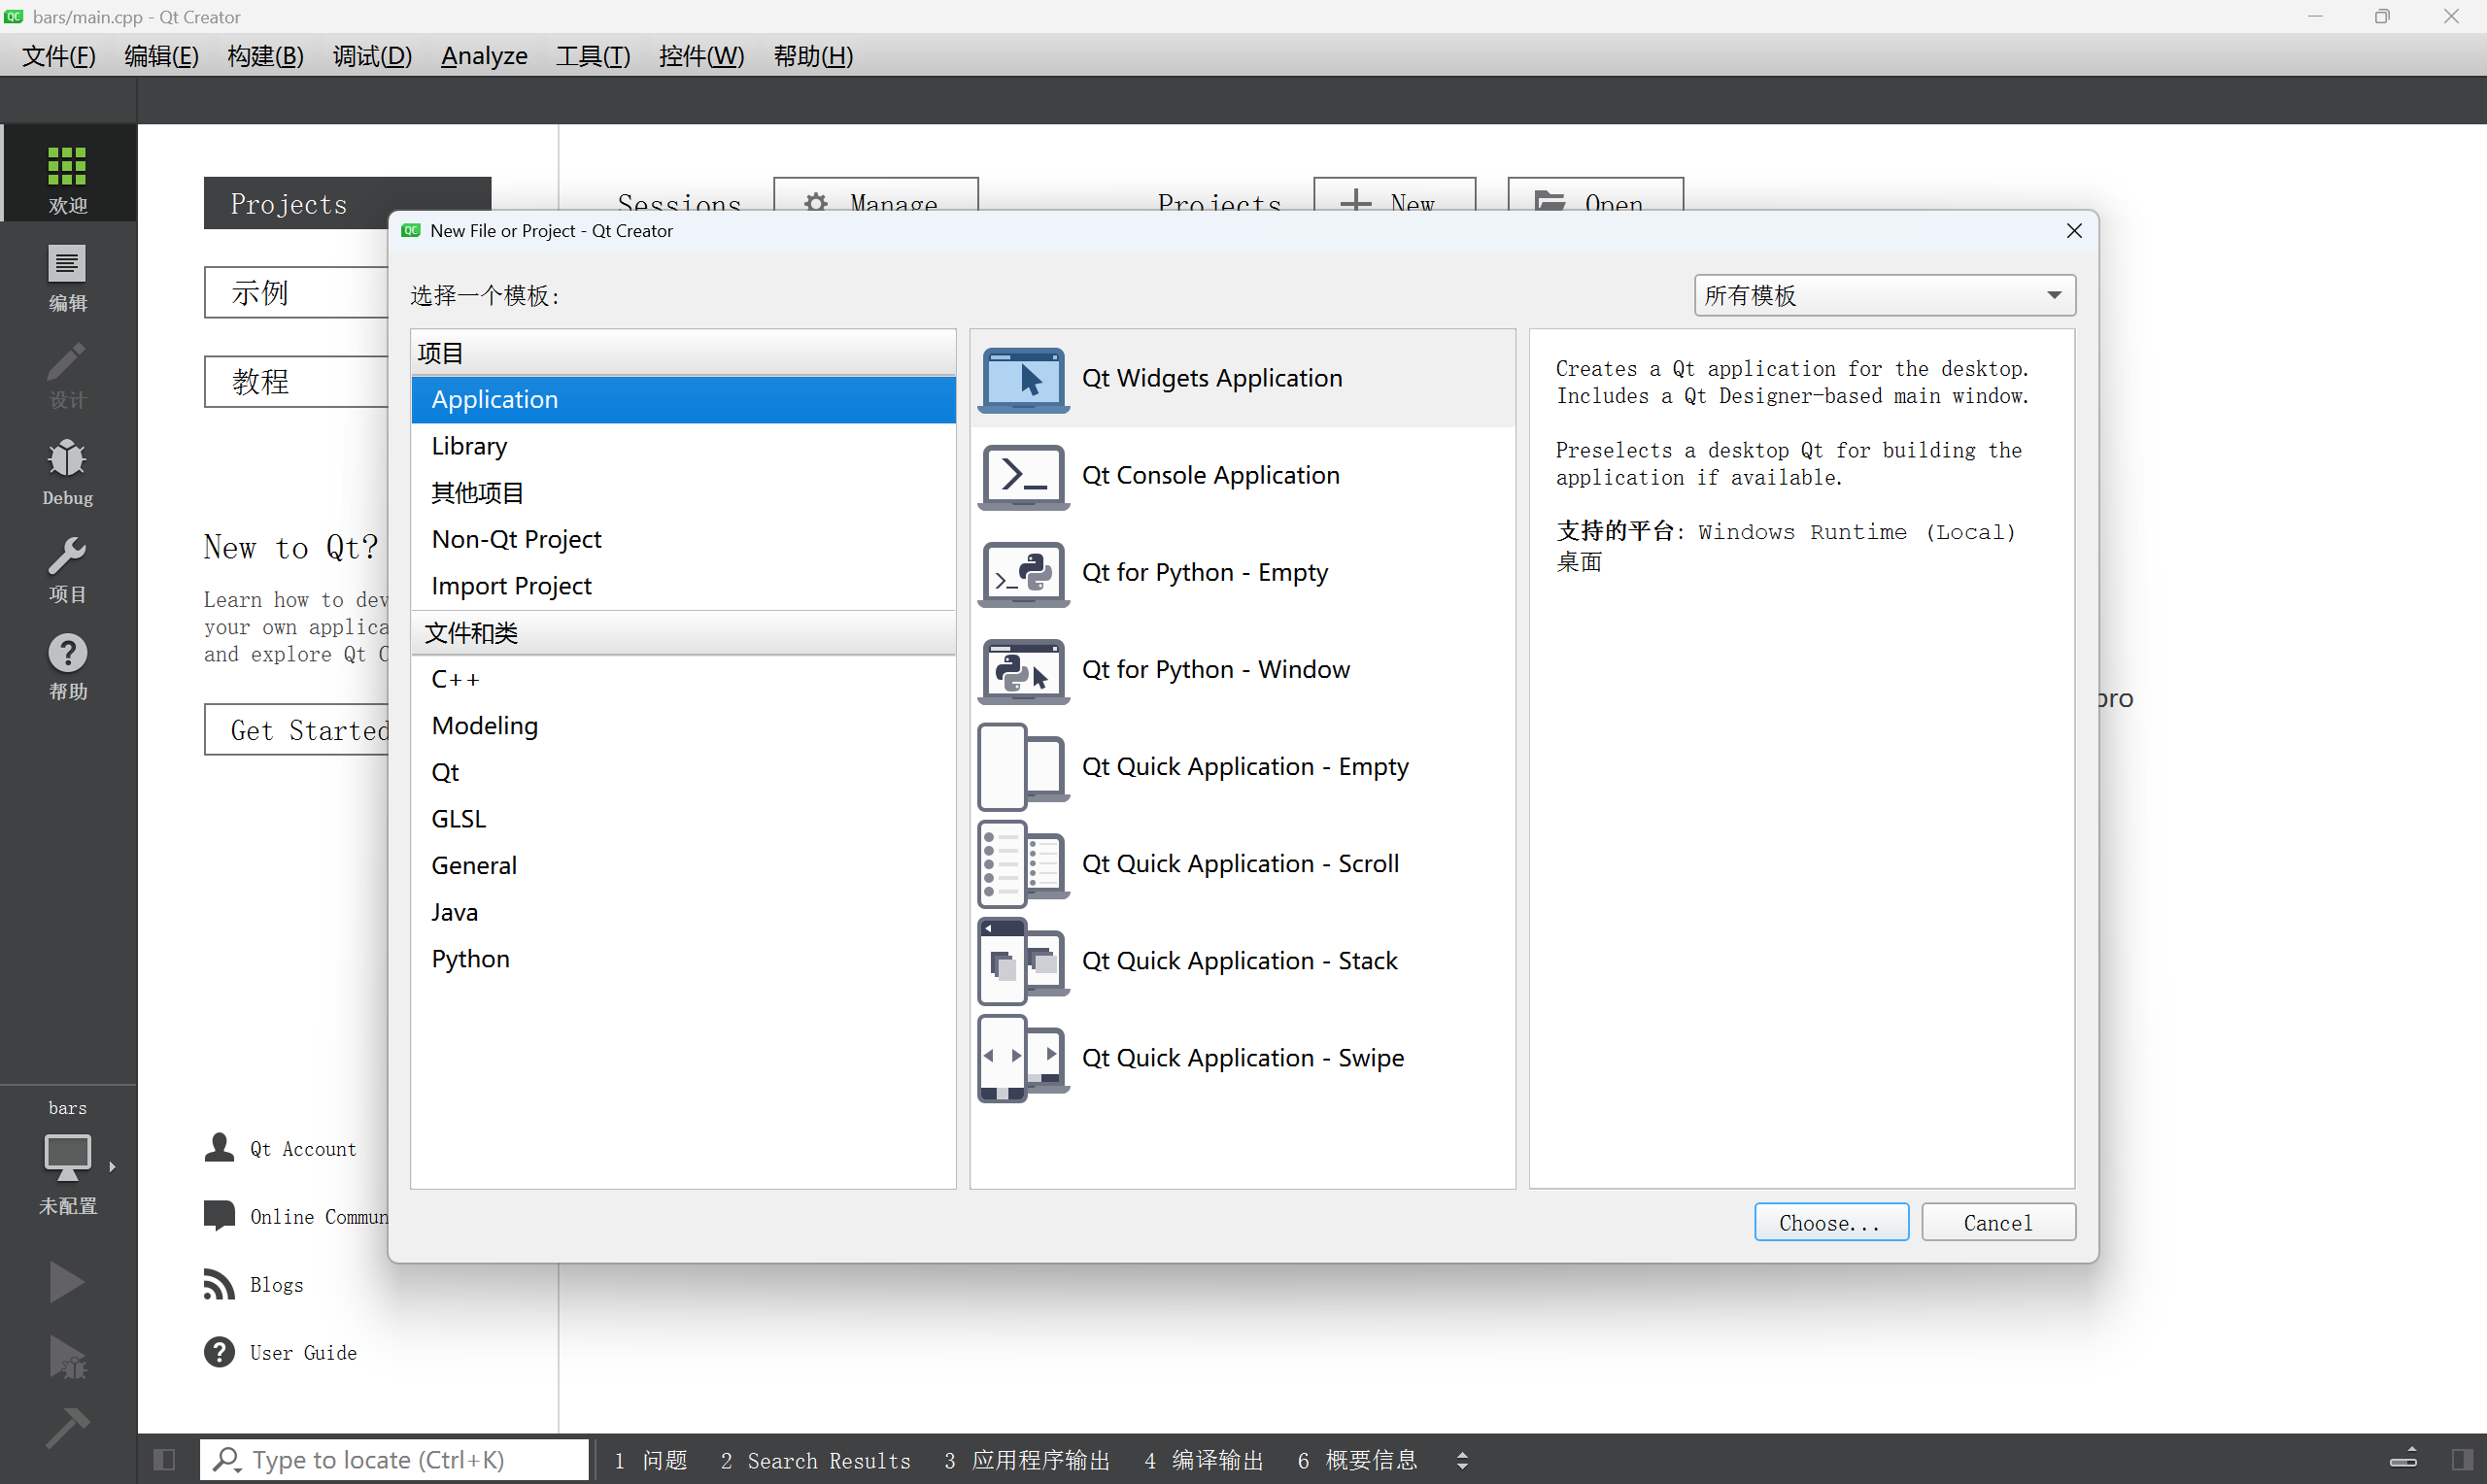Open the 1 问题 output pane
The image size is (2487, 1484).
(651, 1460)
